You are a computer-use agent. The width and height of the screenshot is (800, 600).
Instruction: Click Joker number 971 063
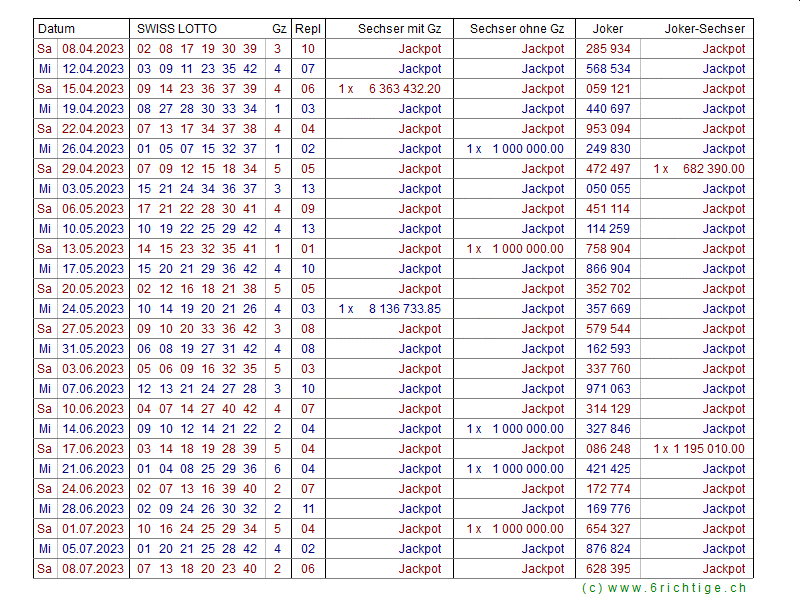click(x=608, y=389)
